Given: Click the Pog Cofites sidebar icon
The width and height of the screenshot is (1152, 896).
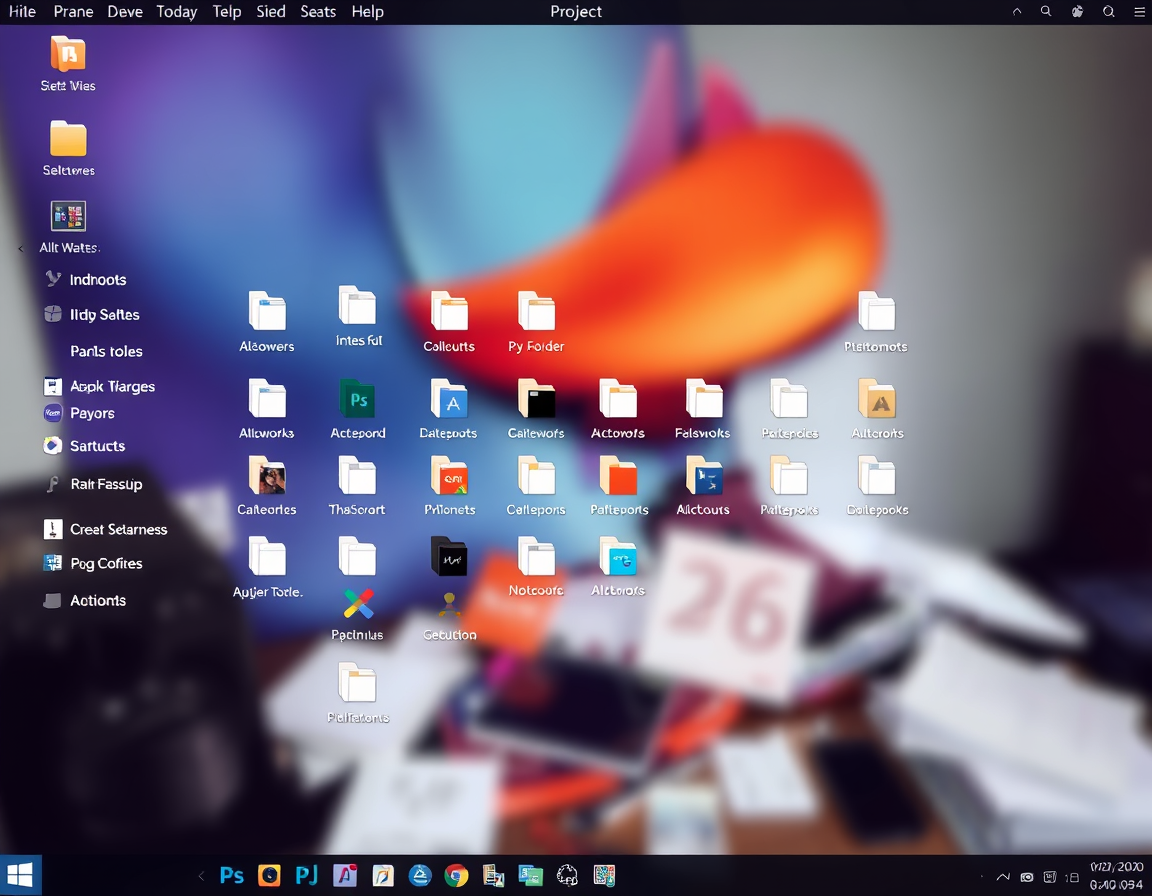Looking at the screenshot, I should pos(53,563).
